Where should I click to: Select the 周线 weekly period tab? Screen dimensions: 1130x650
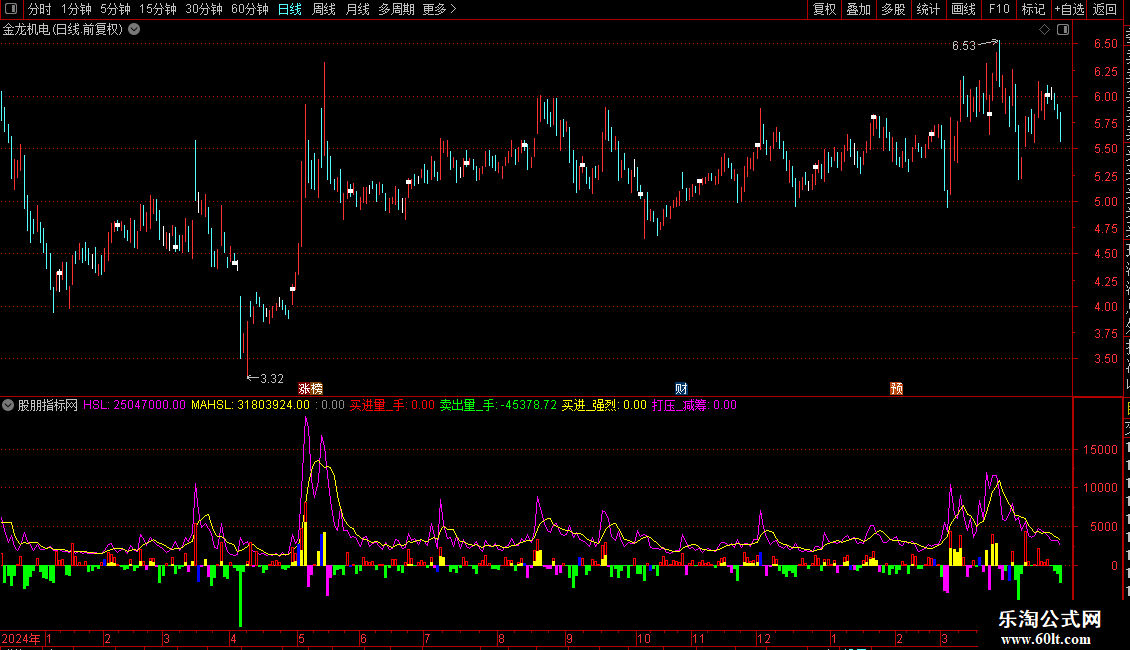pos(324,9)
